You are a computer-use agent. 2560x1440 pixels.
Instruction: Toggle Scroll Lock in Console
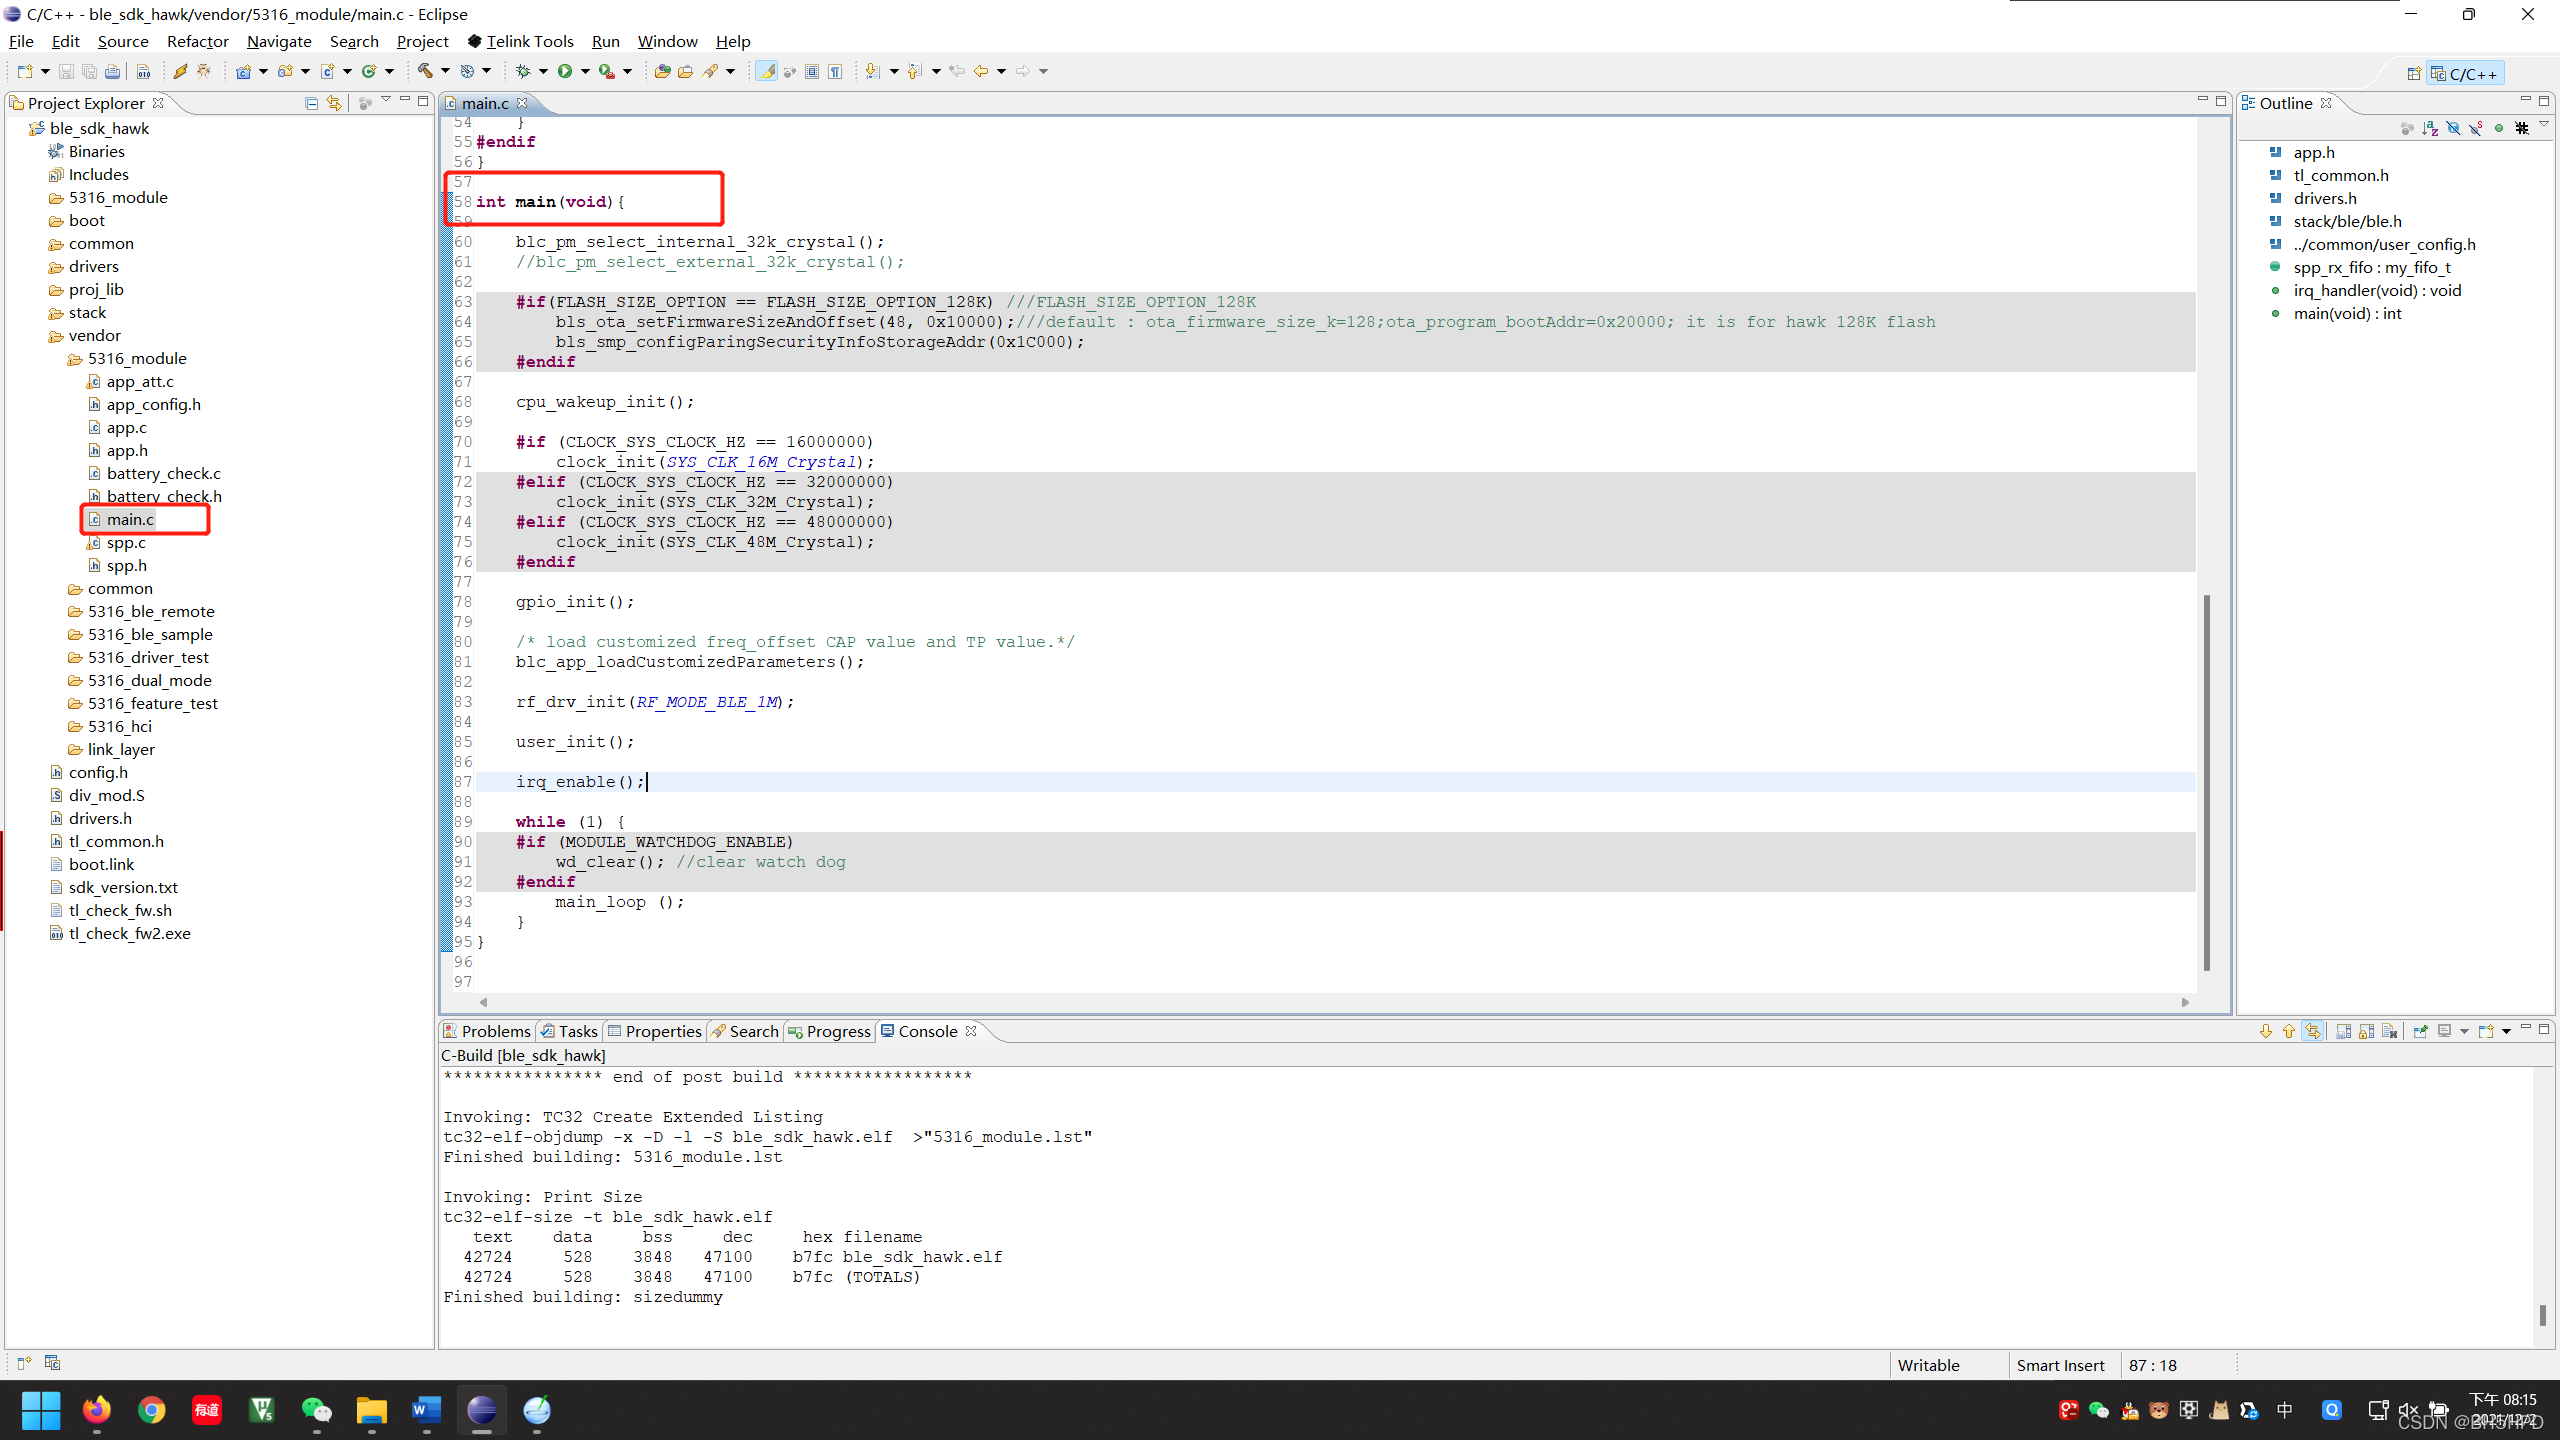(x=2367, y=1031)
